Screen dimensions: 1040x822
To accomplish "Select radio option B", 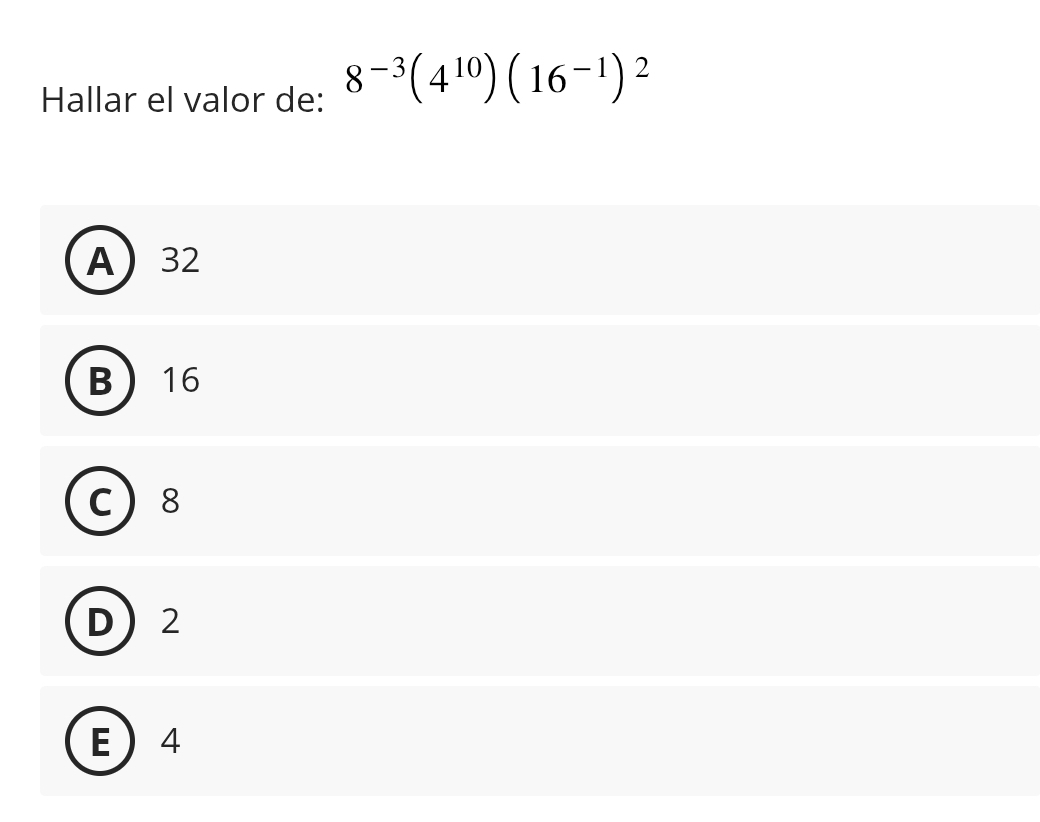I will click(x=100, y=381).
